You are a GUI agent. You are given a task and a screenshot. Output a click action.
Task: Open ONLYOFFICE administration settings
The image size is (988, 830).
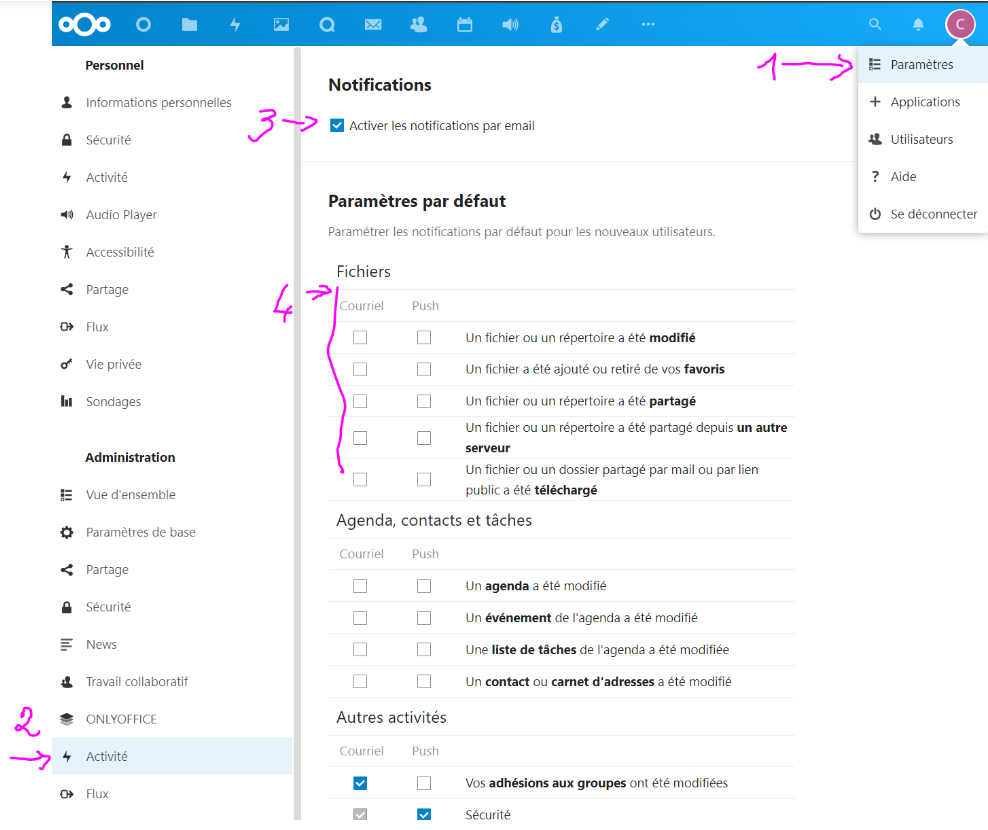[121, 719]
